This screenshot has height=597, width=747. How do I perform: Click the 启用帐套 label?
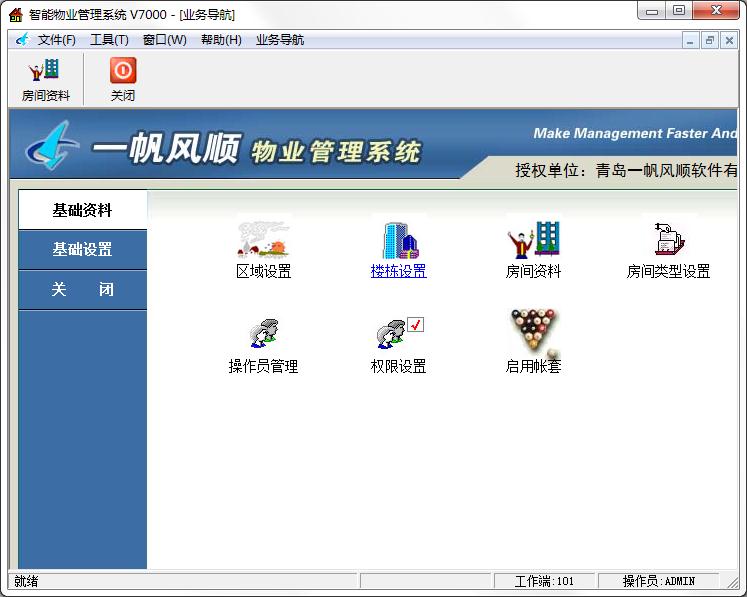(533, 366)
